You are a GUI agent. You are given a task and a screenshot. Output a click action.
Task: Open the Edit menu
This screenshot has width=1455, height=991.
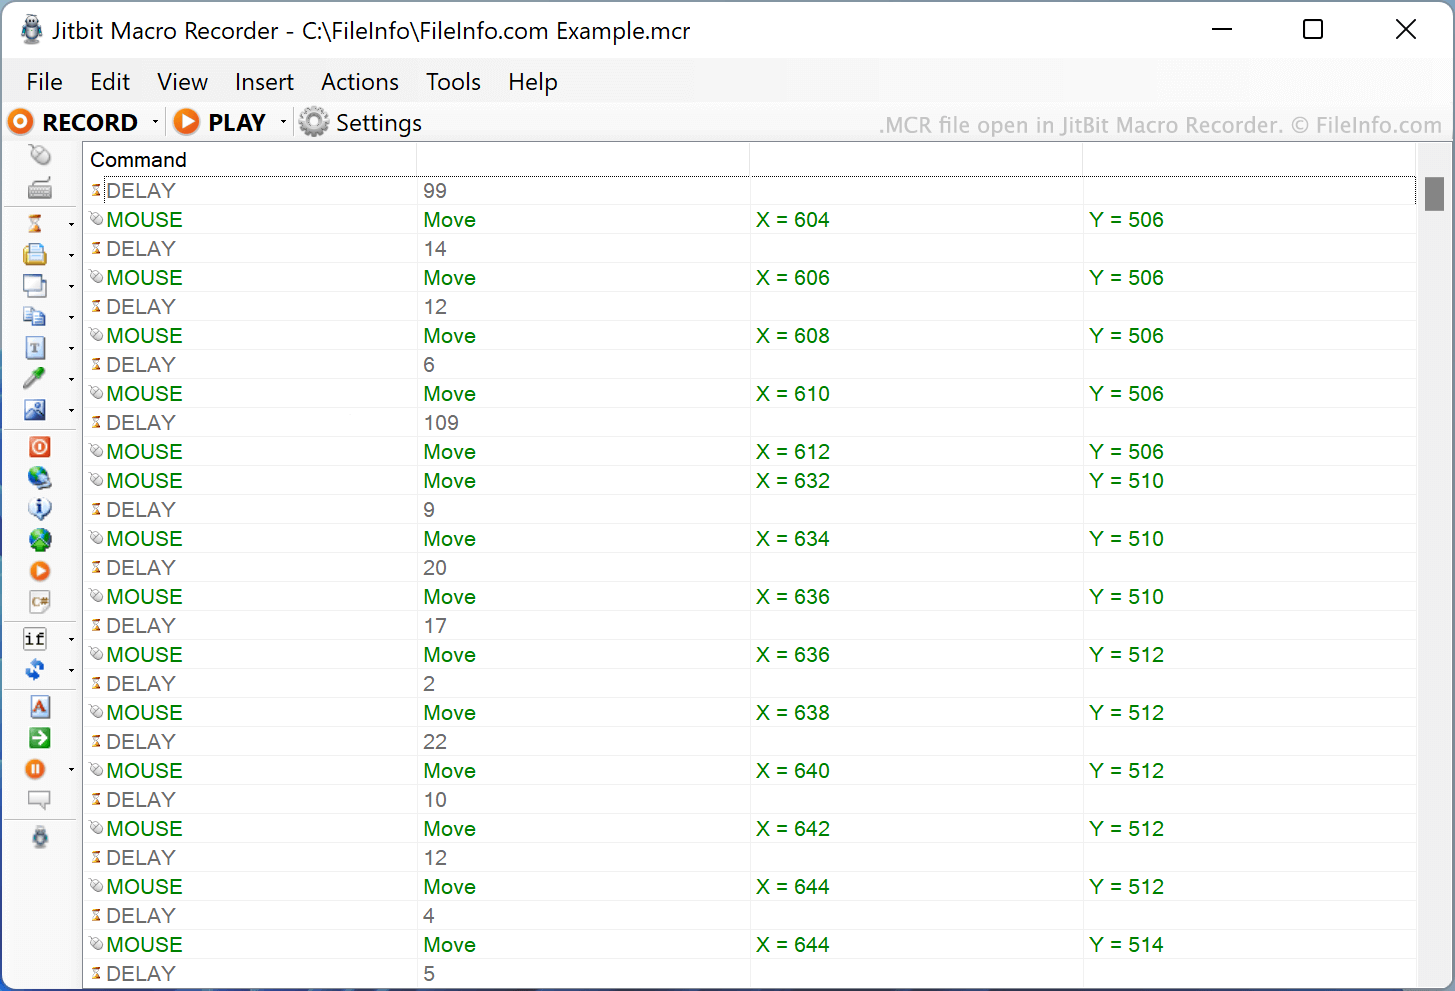click(x=110, y=82)
